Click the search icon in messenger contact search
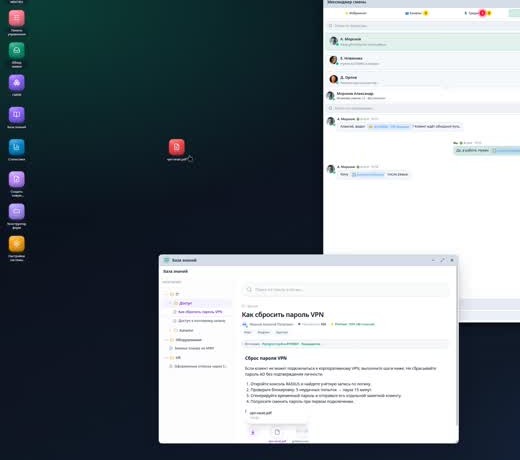The width and height of the screenshot is (520, 460). 330,26
